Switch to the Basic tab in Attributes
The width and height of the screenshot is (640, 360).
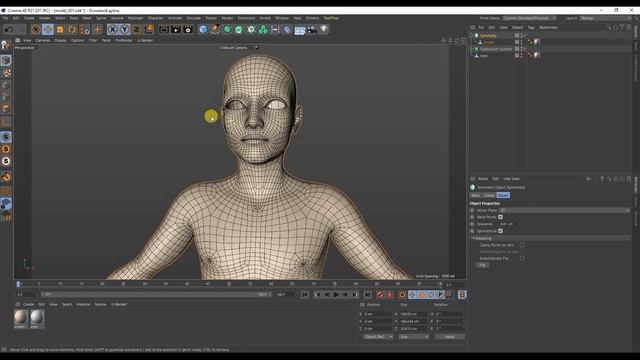coord(476,195)
